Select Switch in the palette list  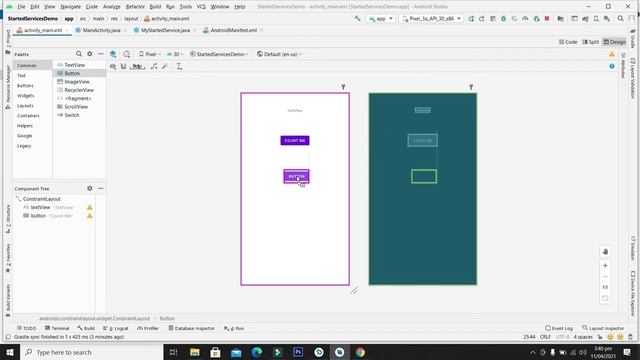[x=71, y=115]
